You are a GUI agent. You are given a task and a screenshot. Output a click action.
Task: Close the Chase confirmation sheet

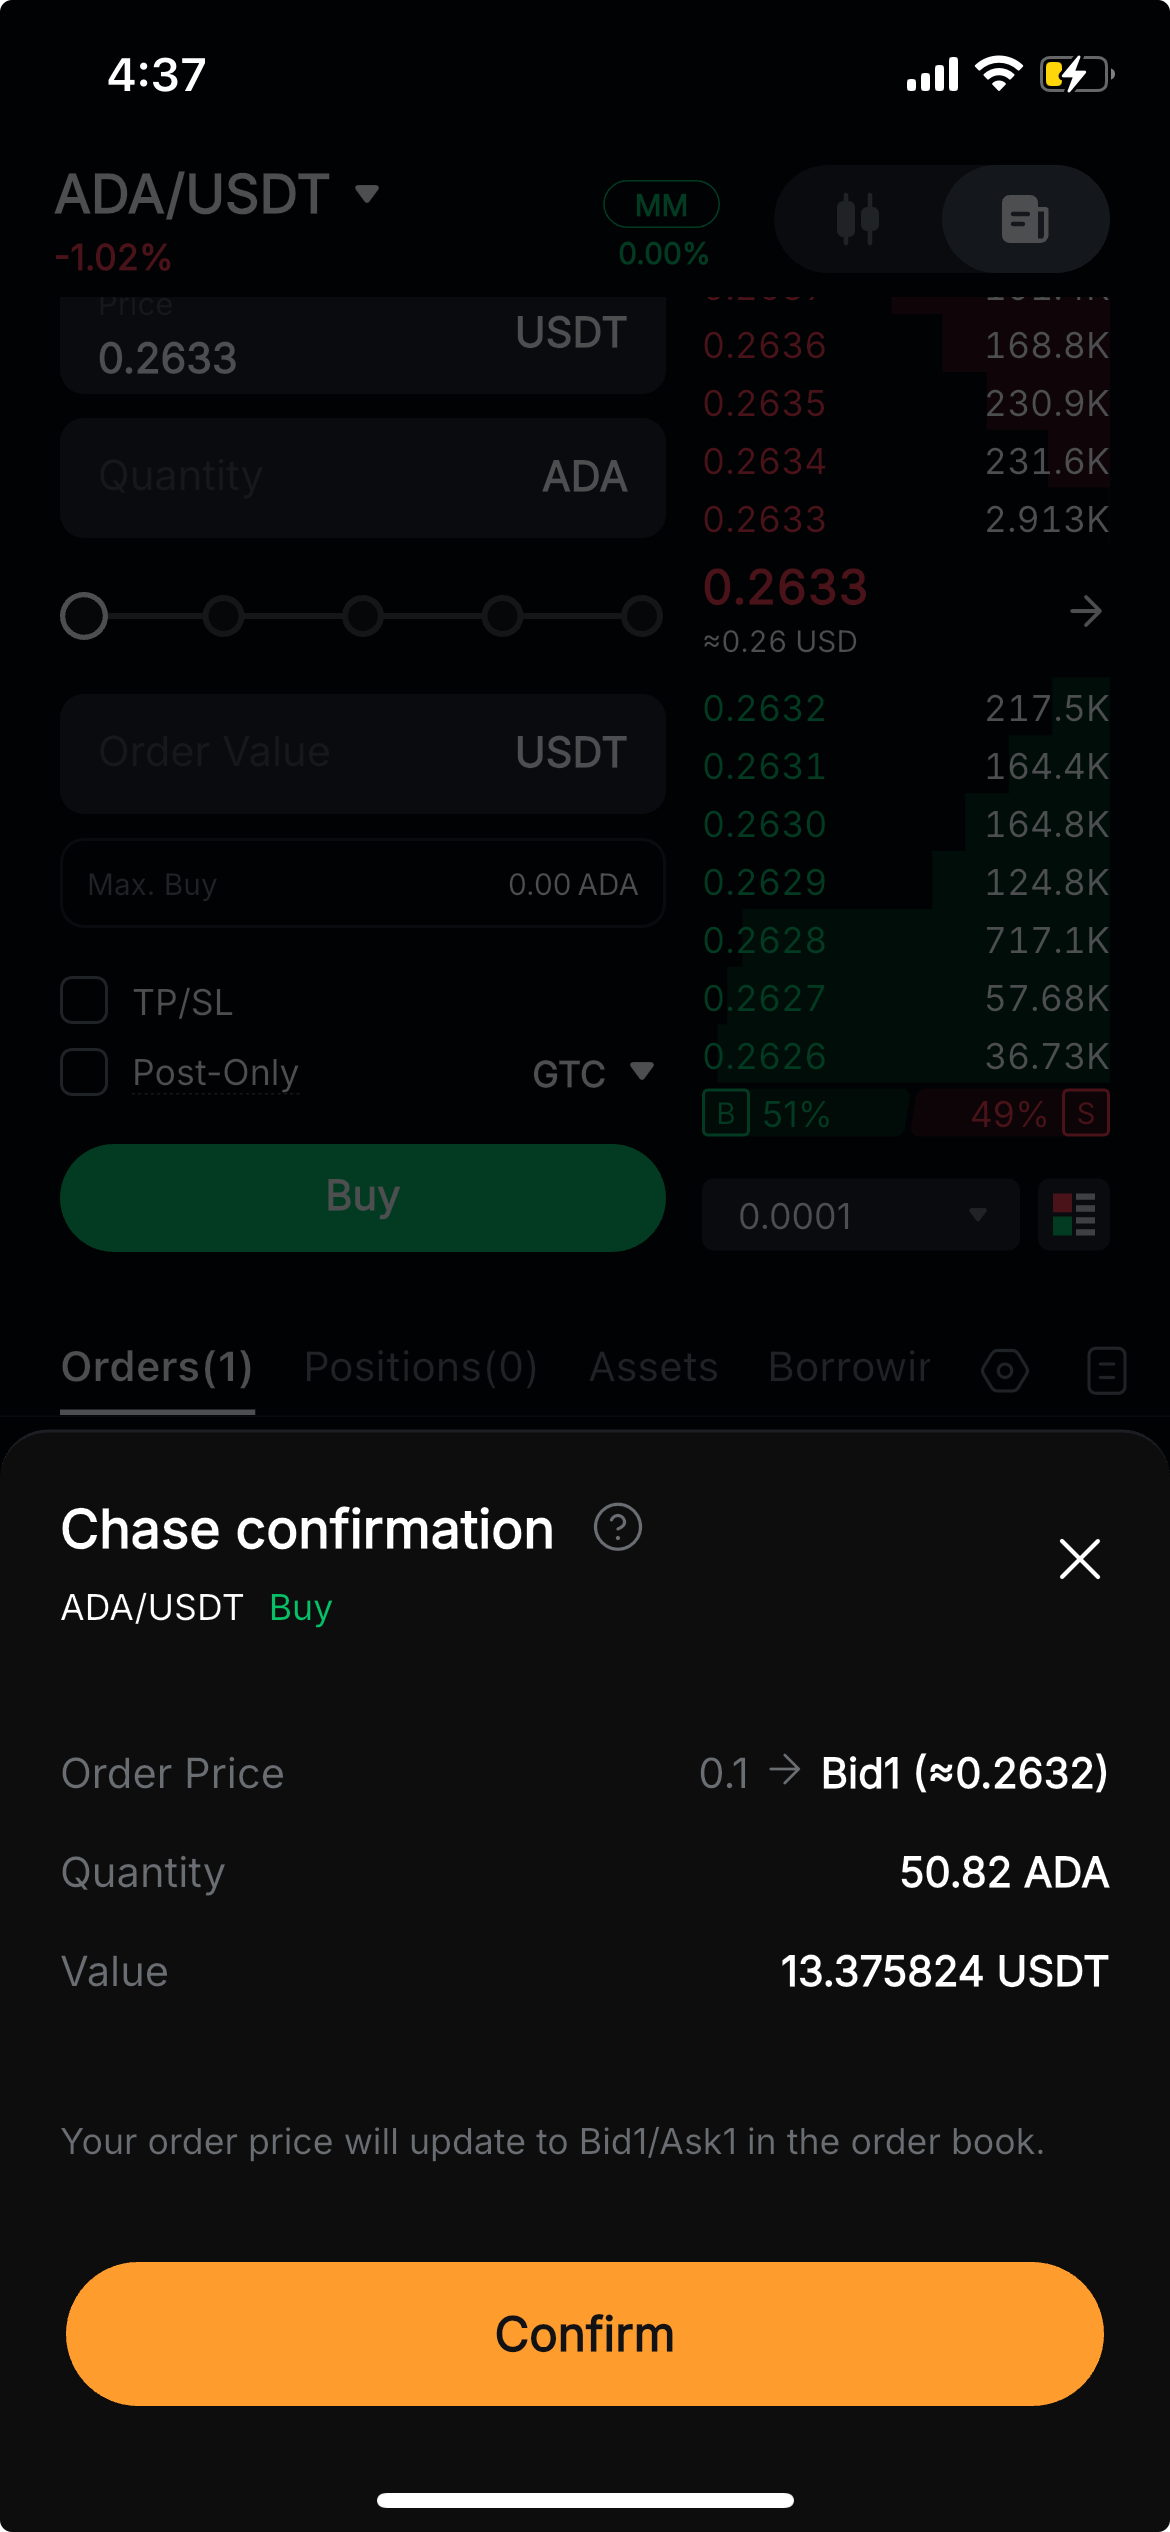point(1079,1558)
